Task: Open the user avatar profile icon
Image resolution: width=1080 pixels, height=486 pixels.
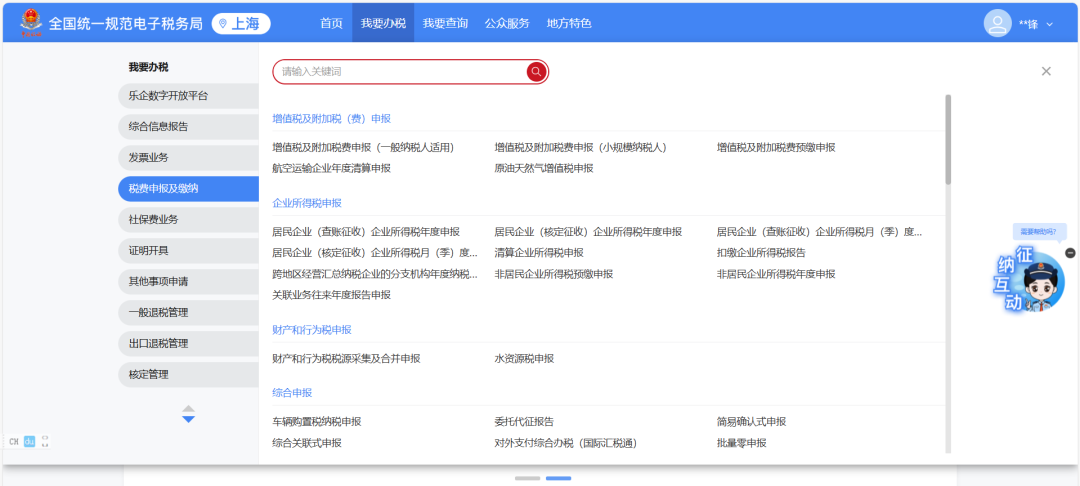Action: pyautogui.click(x=997, y=22)
